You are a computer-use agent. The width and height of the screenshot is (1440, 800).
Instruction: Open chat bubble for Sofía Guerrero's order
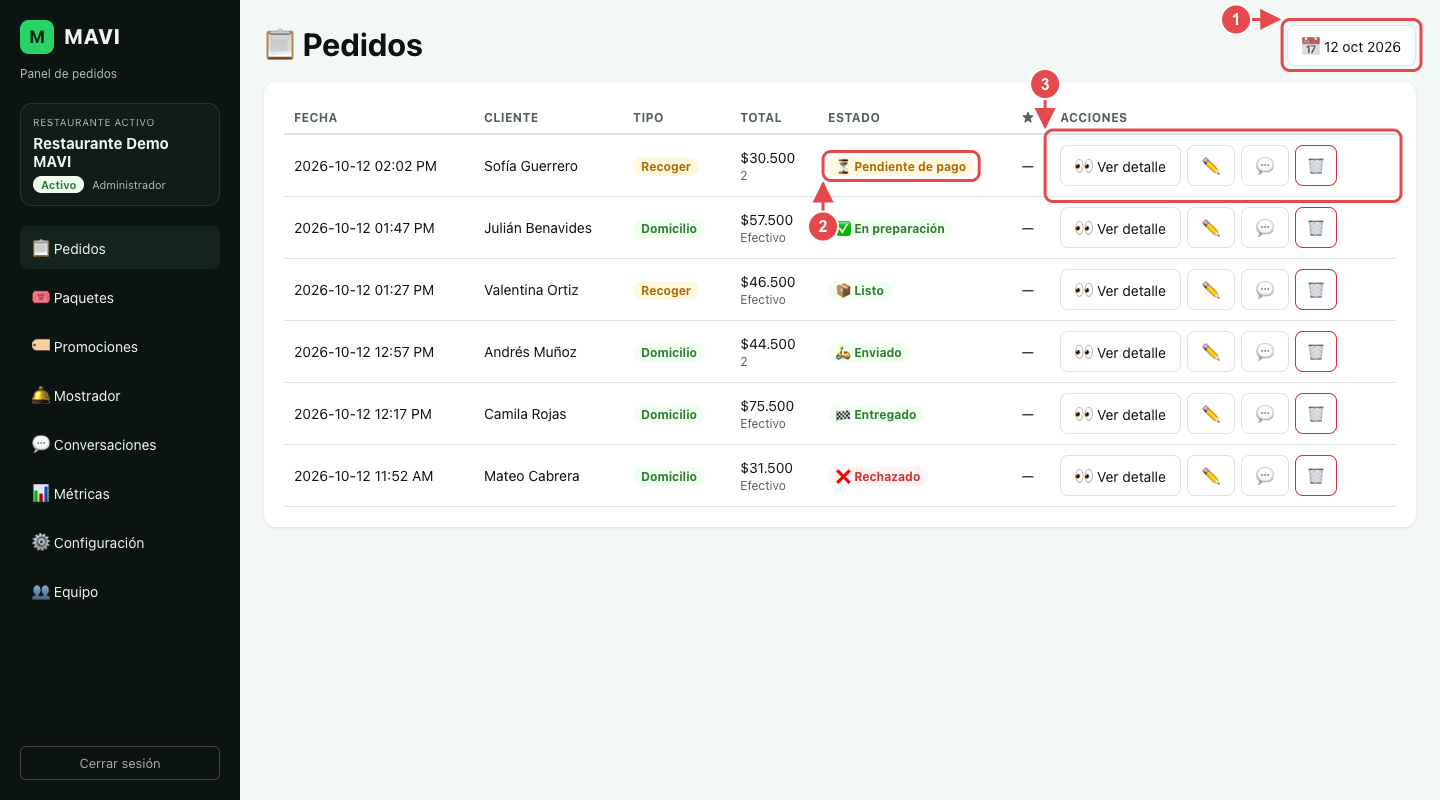click(x=1265, y=166)
